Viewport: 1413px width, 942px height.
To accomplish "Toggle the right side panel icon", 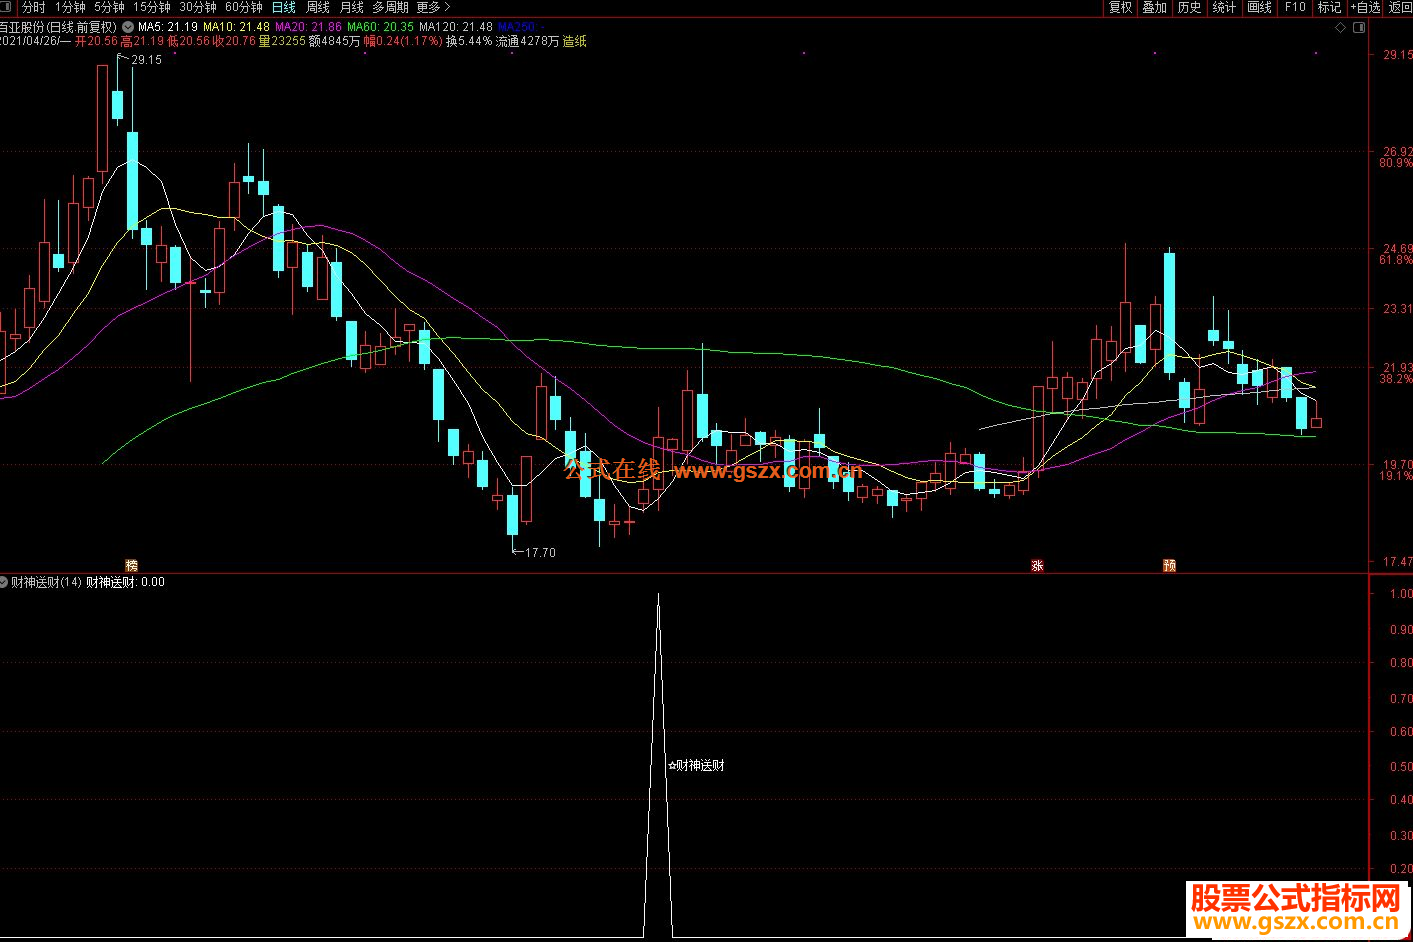I will click(x=1359, y=28).
